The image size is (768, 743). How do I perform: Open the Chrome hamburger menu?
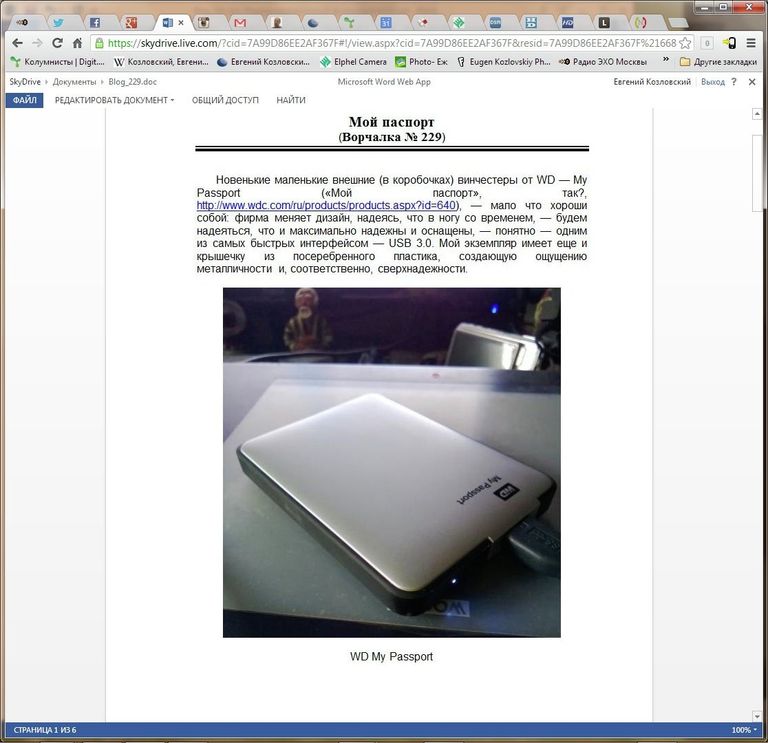[751, 43]
